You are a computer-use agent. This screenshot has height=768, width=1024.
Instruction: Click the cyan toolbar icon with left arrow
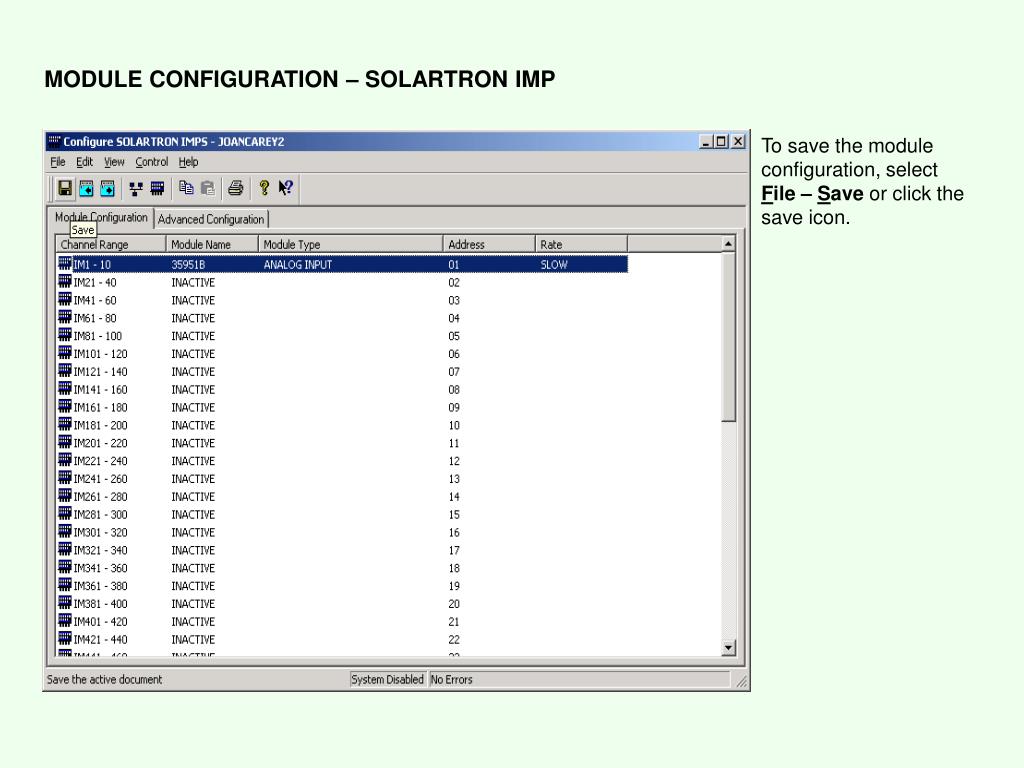pyautogui.click(x=86, y=189)
